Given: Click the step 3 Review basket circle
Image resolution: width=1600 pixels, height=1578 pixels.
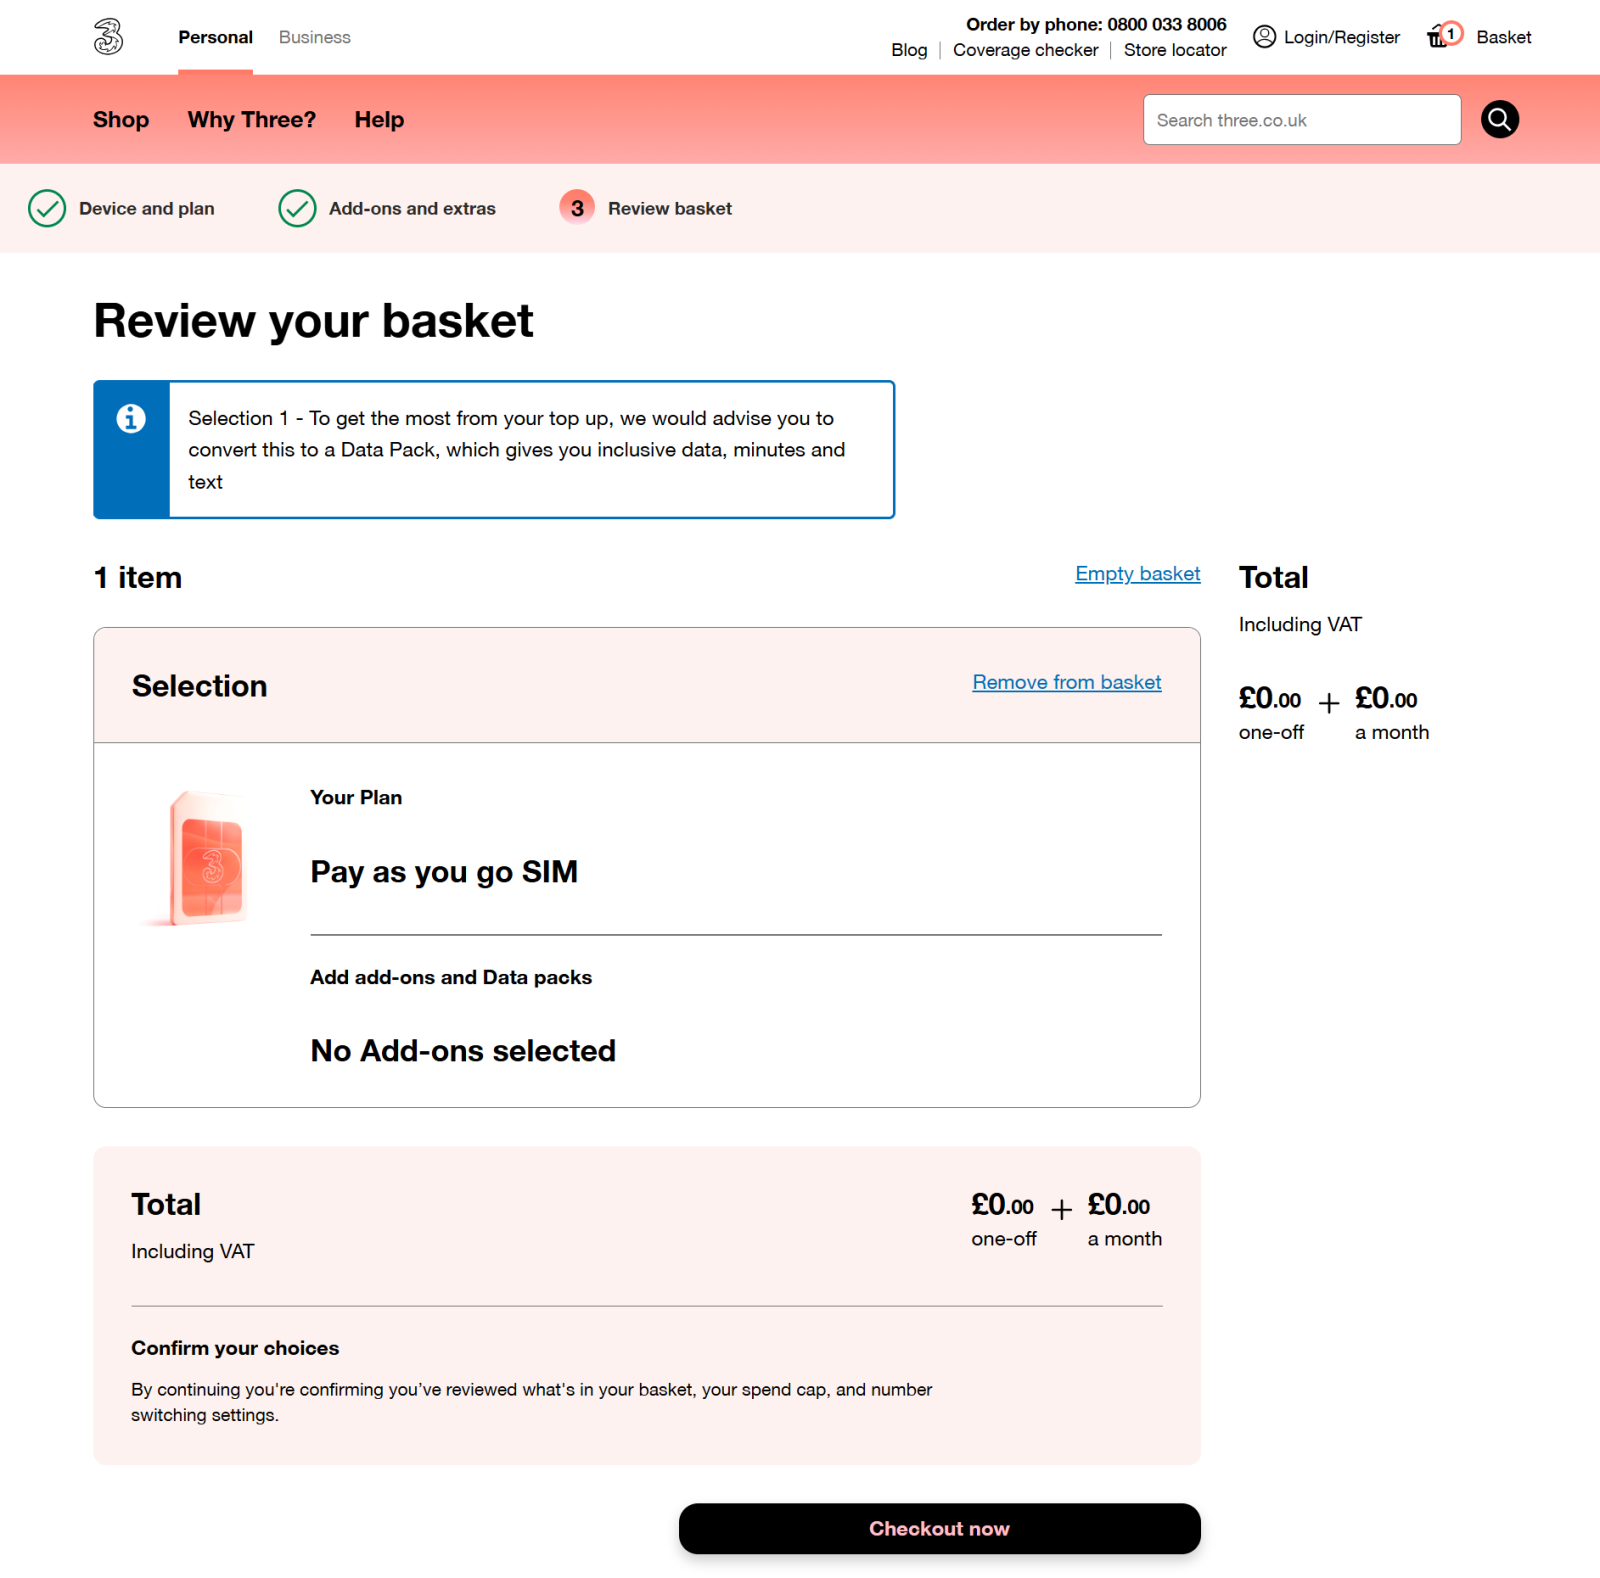Looking at the screenshot, I should coord(577,208).
